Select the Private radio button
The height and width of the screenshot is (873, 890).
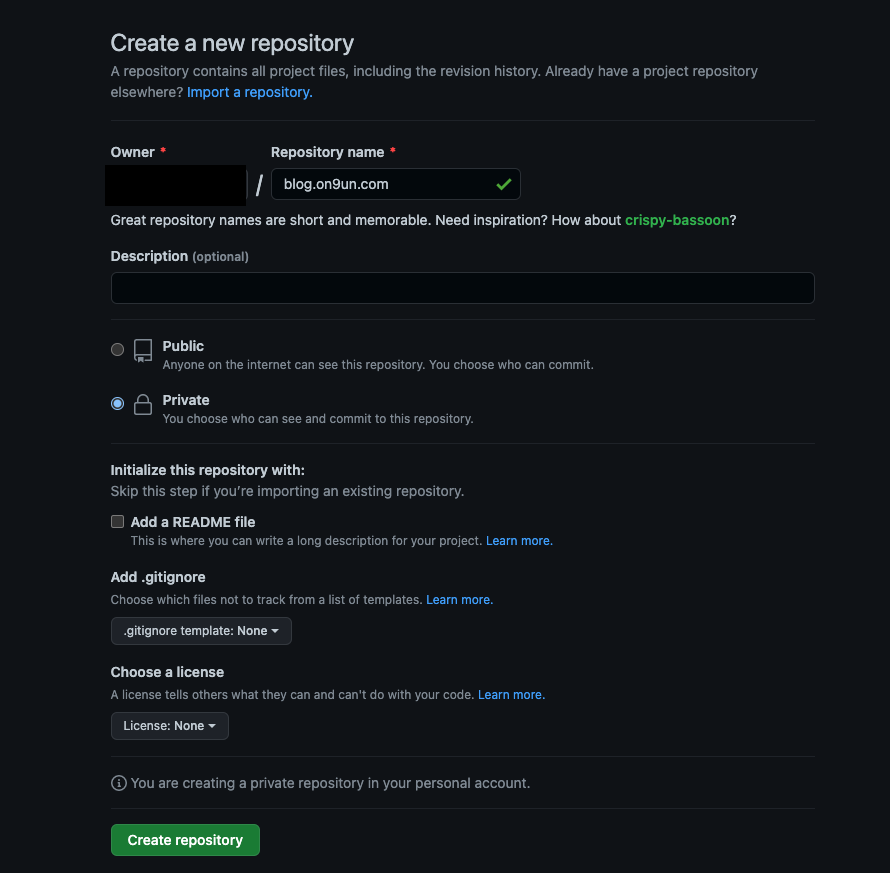pos(117,404)
